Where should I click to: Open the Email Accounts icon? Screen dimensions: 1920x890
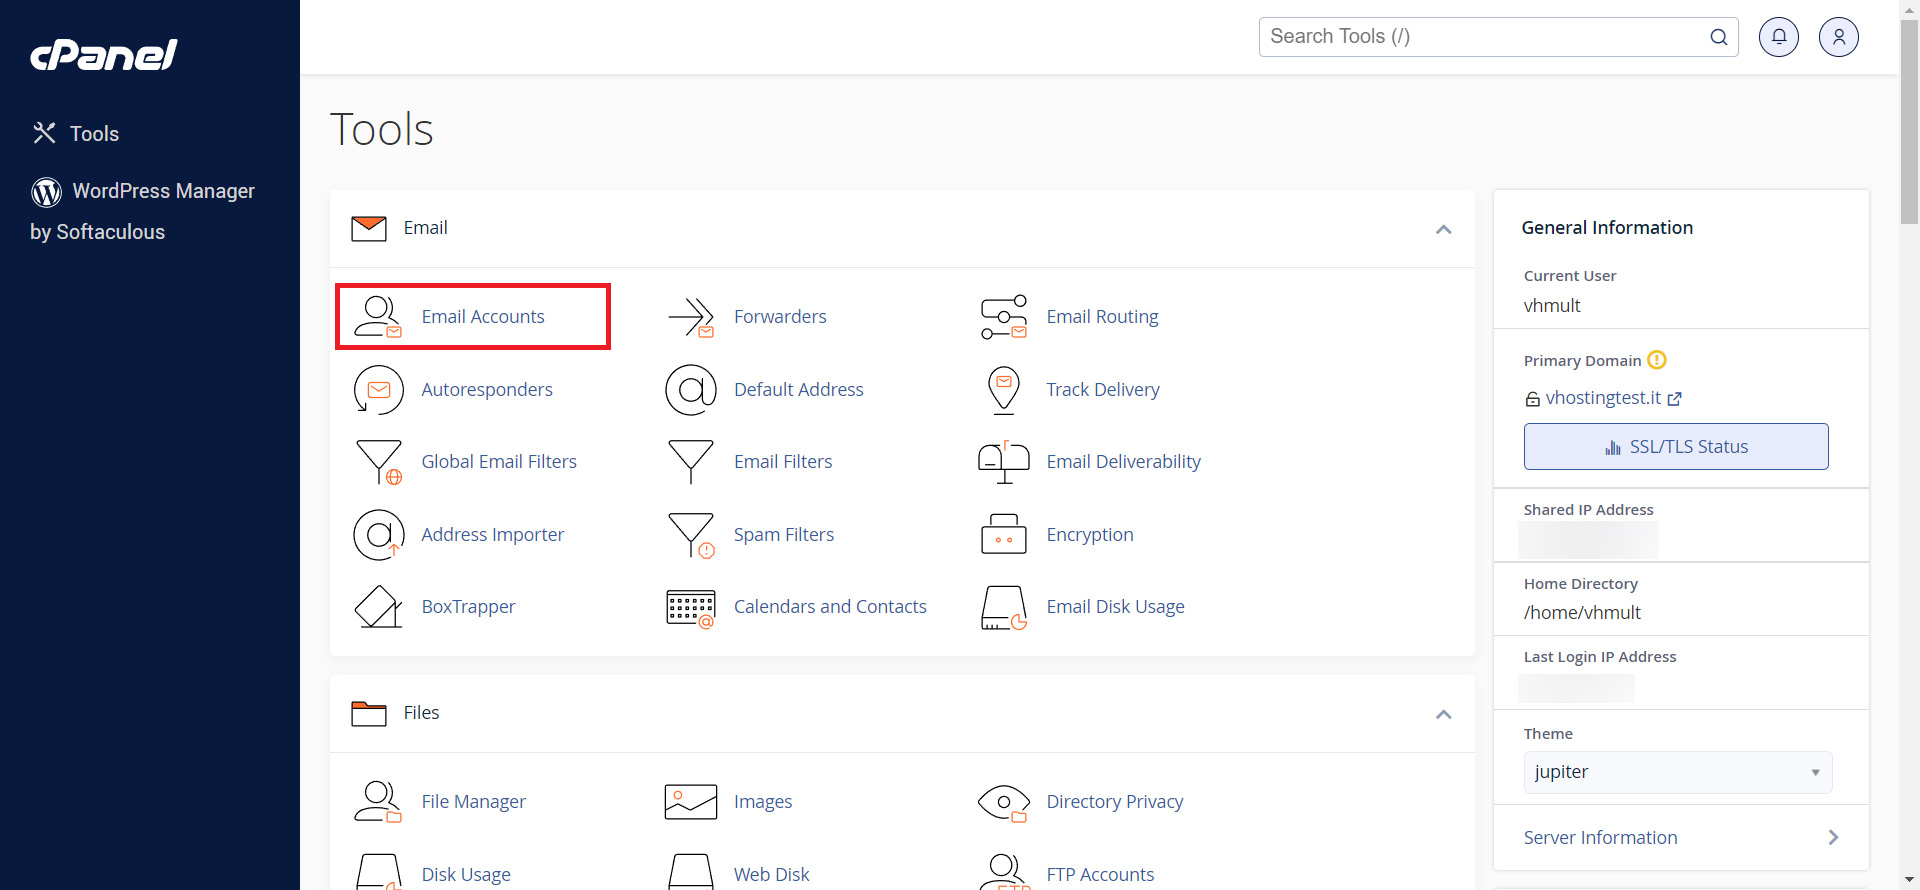tap(378, 317)
